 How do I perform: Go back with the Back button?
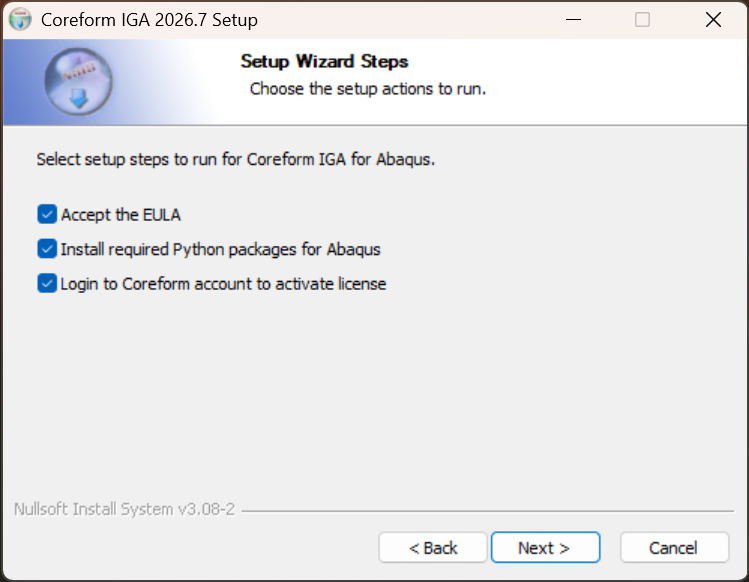point(433,548)
